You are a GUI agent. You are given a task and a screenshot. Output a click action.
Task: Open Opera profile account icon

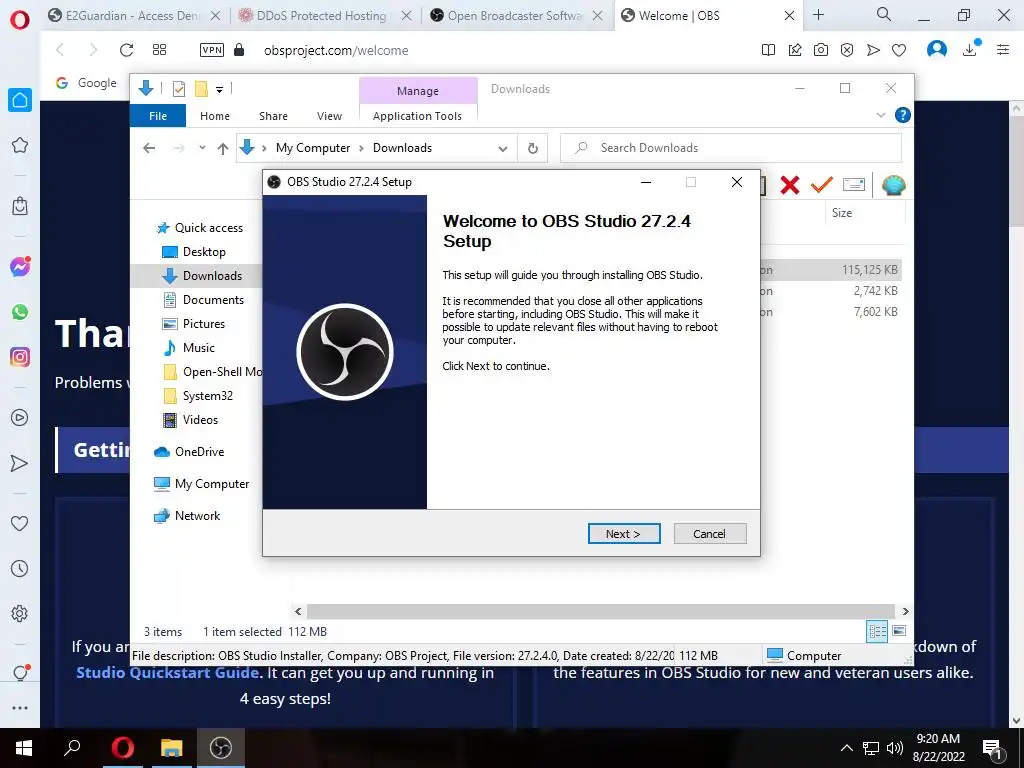click(x=936, y=49)
